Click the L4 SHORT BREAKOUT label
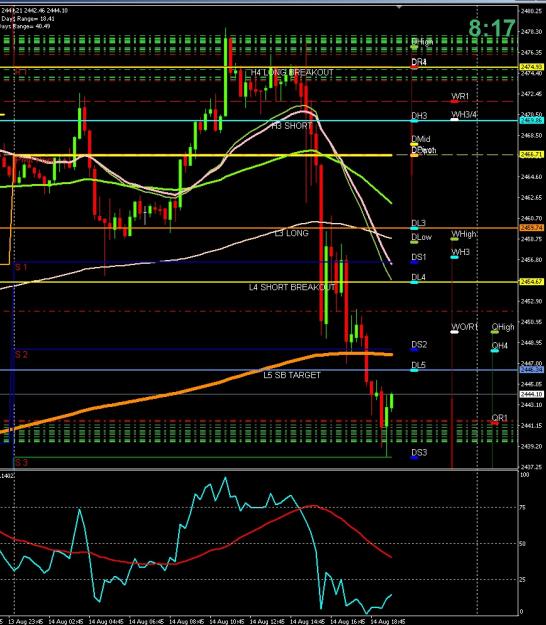 (292, 287)
